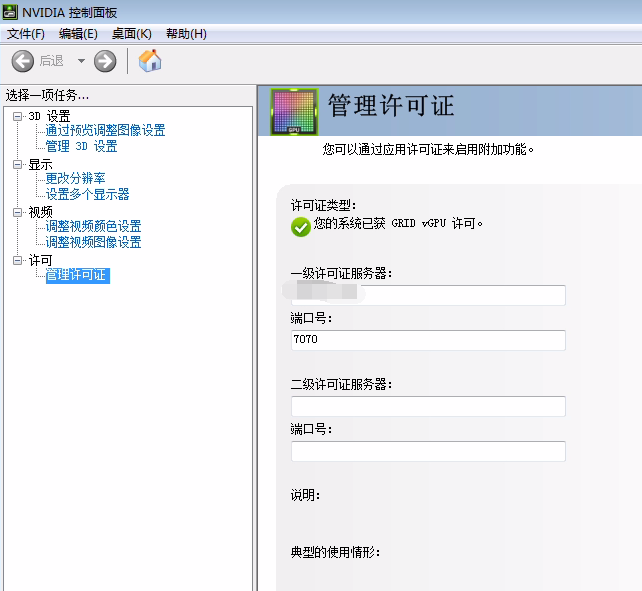Open the 文件(F) menu
Image resolution: width=642 pixels, height=591 pixels.
26,34
